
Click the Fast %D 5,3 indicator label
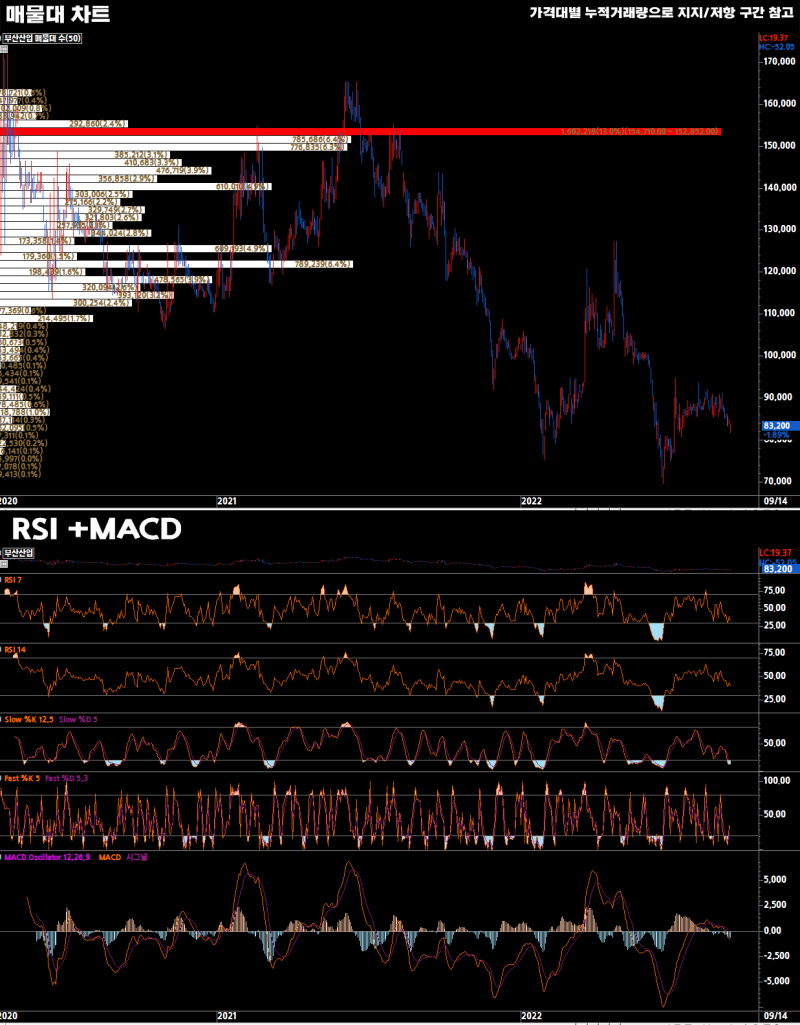click(67, 779)
